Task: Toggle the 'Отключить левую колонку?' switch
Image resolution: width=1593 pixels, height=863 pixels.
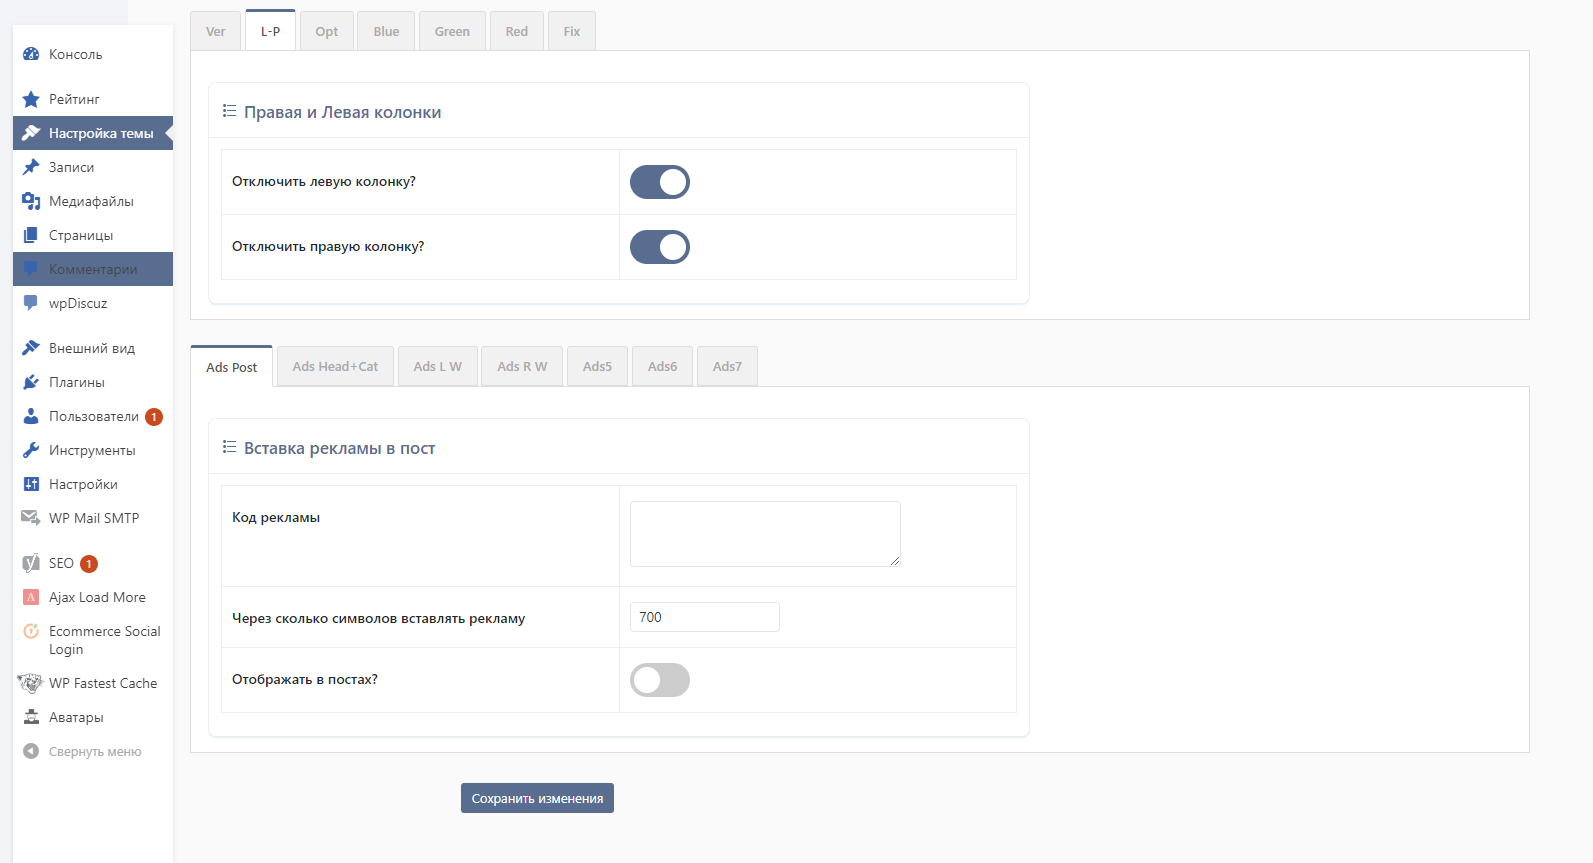Action: point(660,182)
